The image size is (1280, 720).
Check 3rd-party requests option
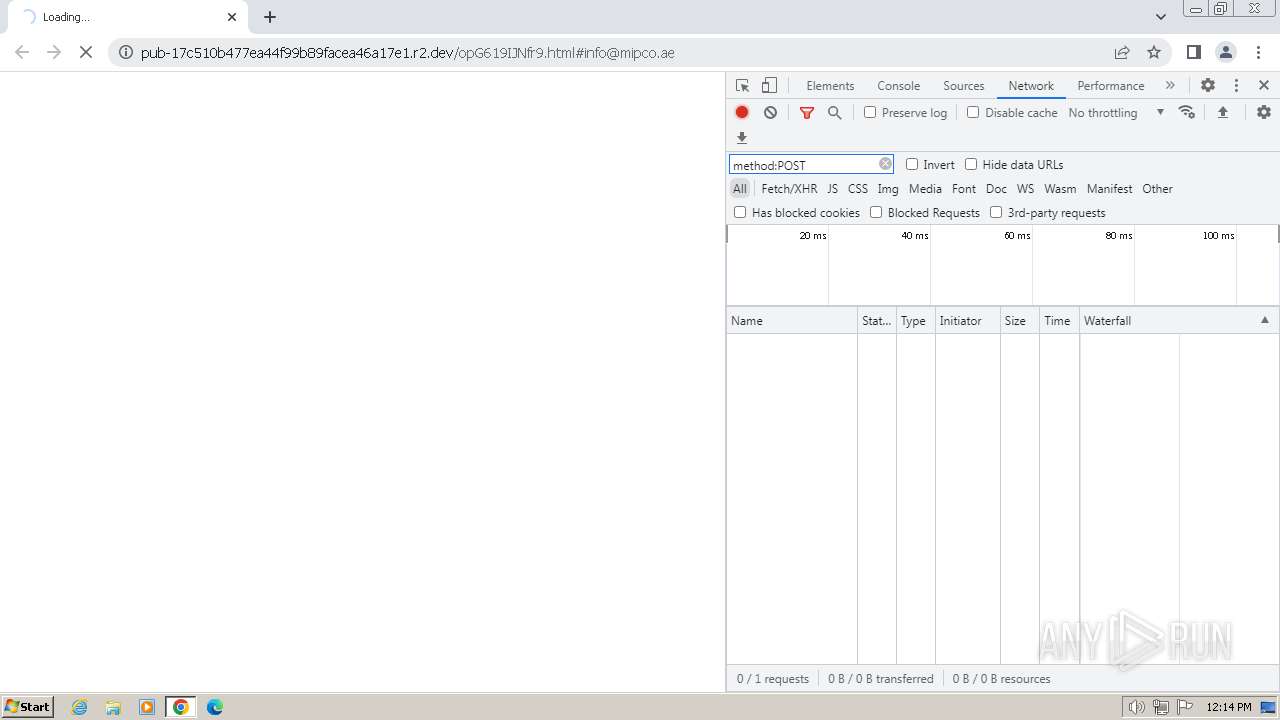pos(996,212)
